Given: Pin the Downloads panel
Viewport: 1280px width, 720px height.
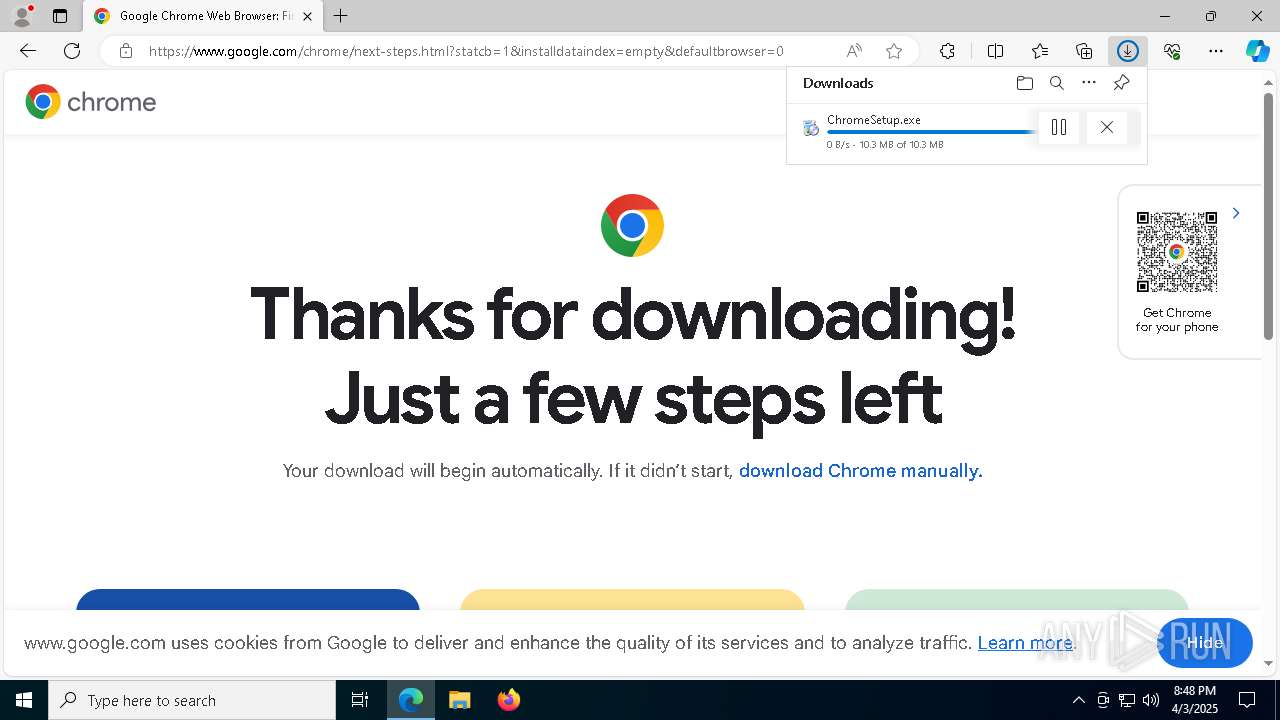Looking at the screenshot, I should click(x=1122, y=83).
